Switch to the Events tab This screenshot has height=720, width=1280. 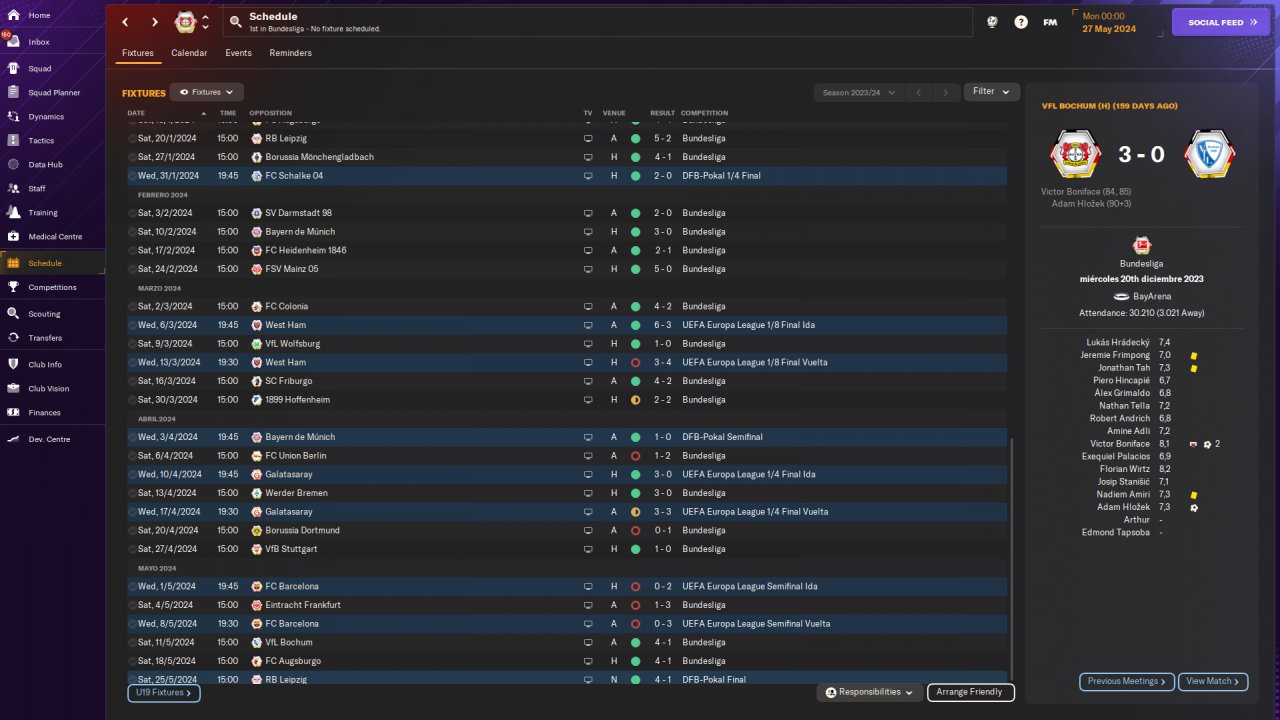click(x=238, y=53)
